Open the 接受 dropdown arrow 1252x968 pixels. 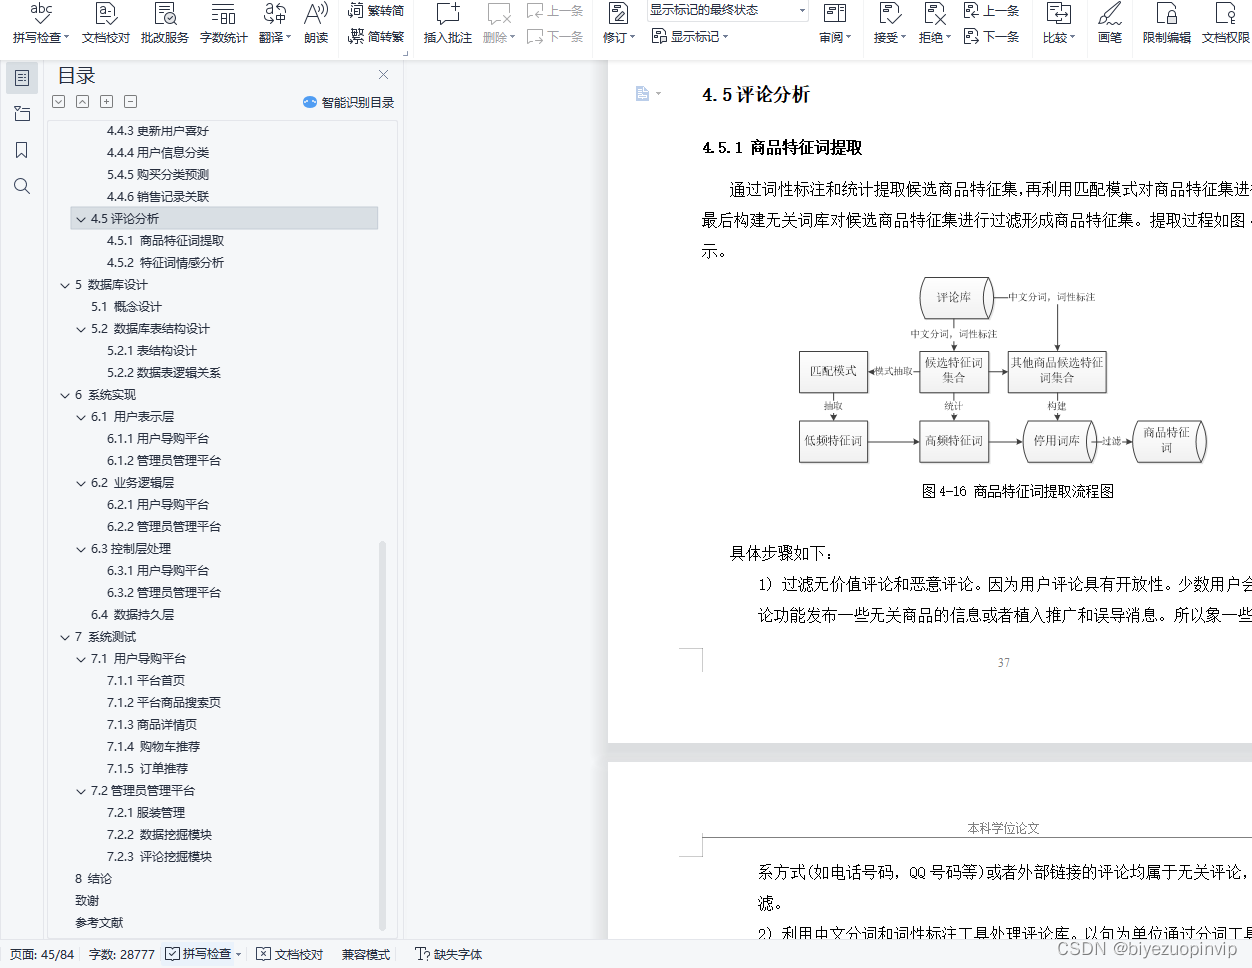[903, 38]
